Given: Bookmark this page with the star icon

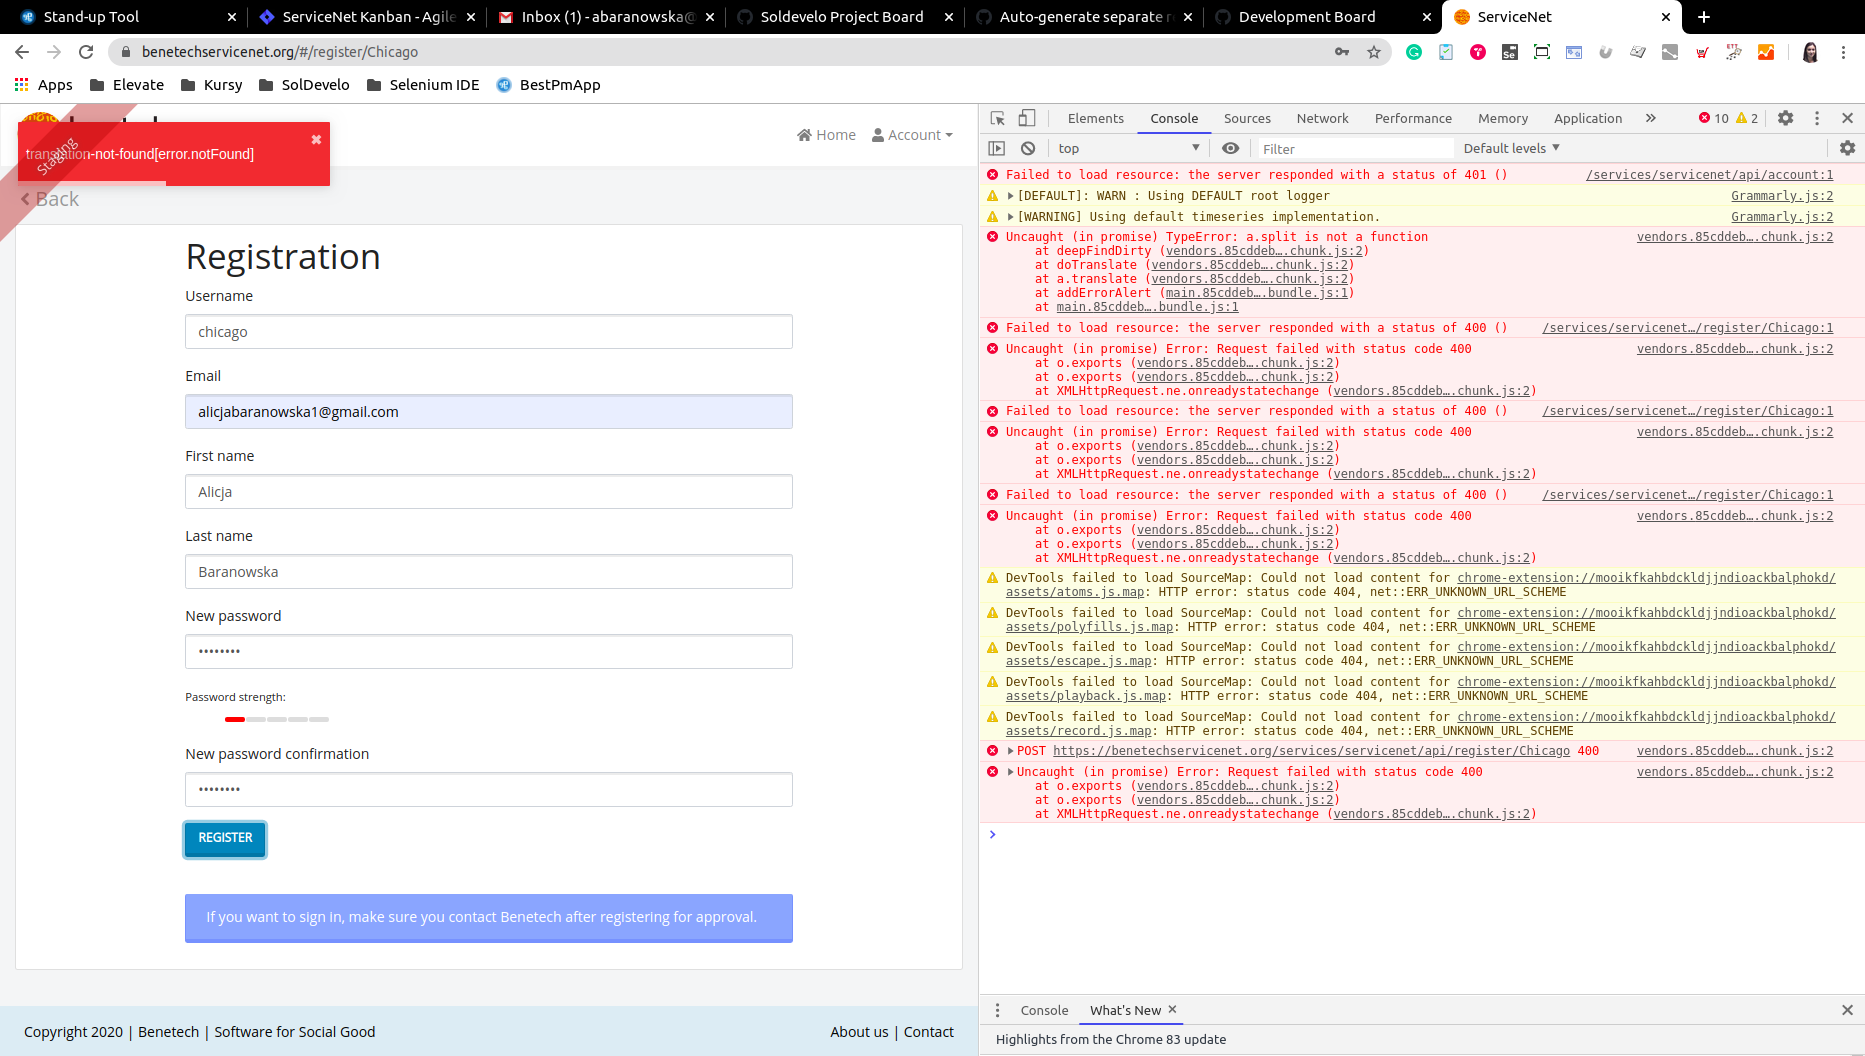Looking at the screenshot, I should (1375, 51).
